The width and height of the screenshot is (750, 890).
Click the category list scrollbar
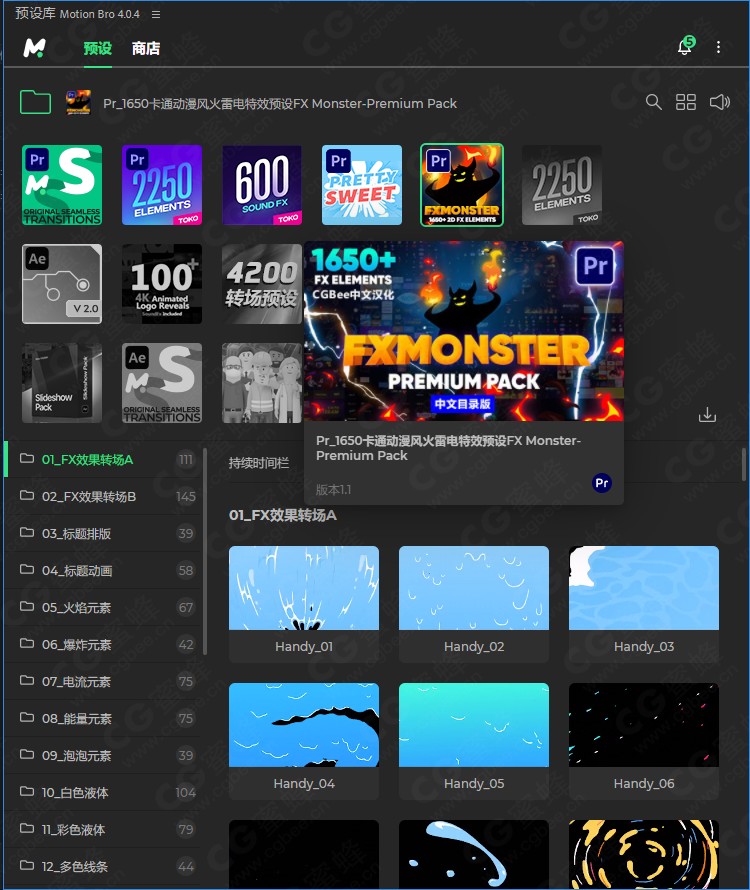tap(205, 551)
